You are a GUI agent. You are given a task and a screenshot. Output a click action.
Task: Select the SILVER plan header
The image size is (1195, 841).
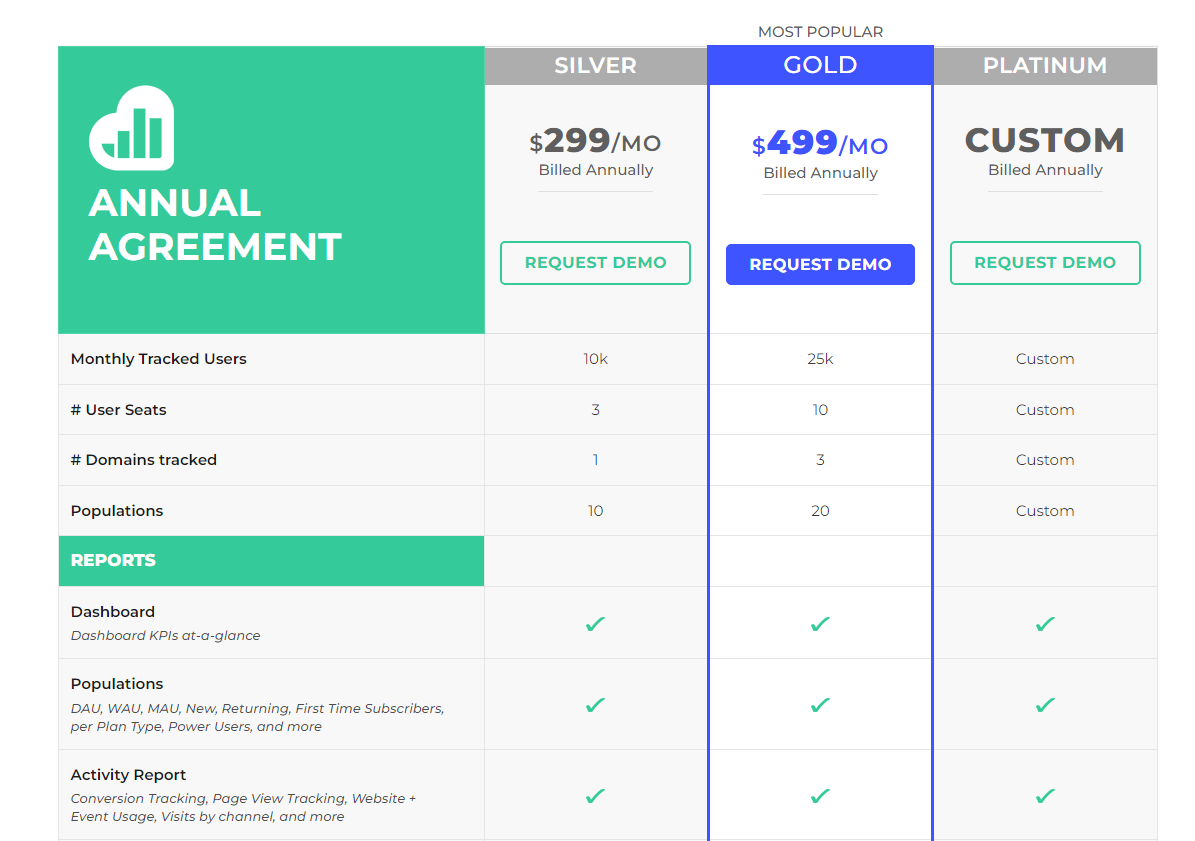pos(595,66)
